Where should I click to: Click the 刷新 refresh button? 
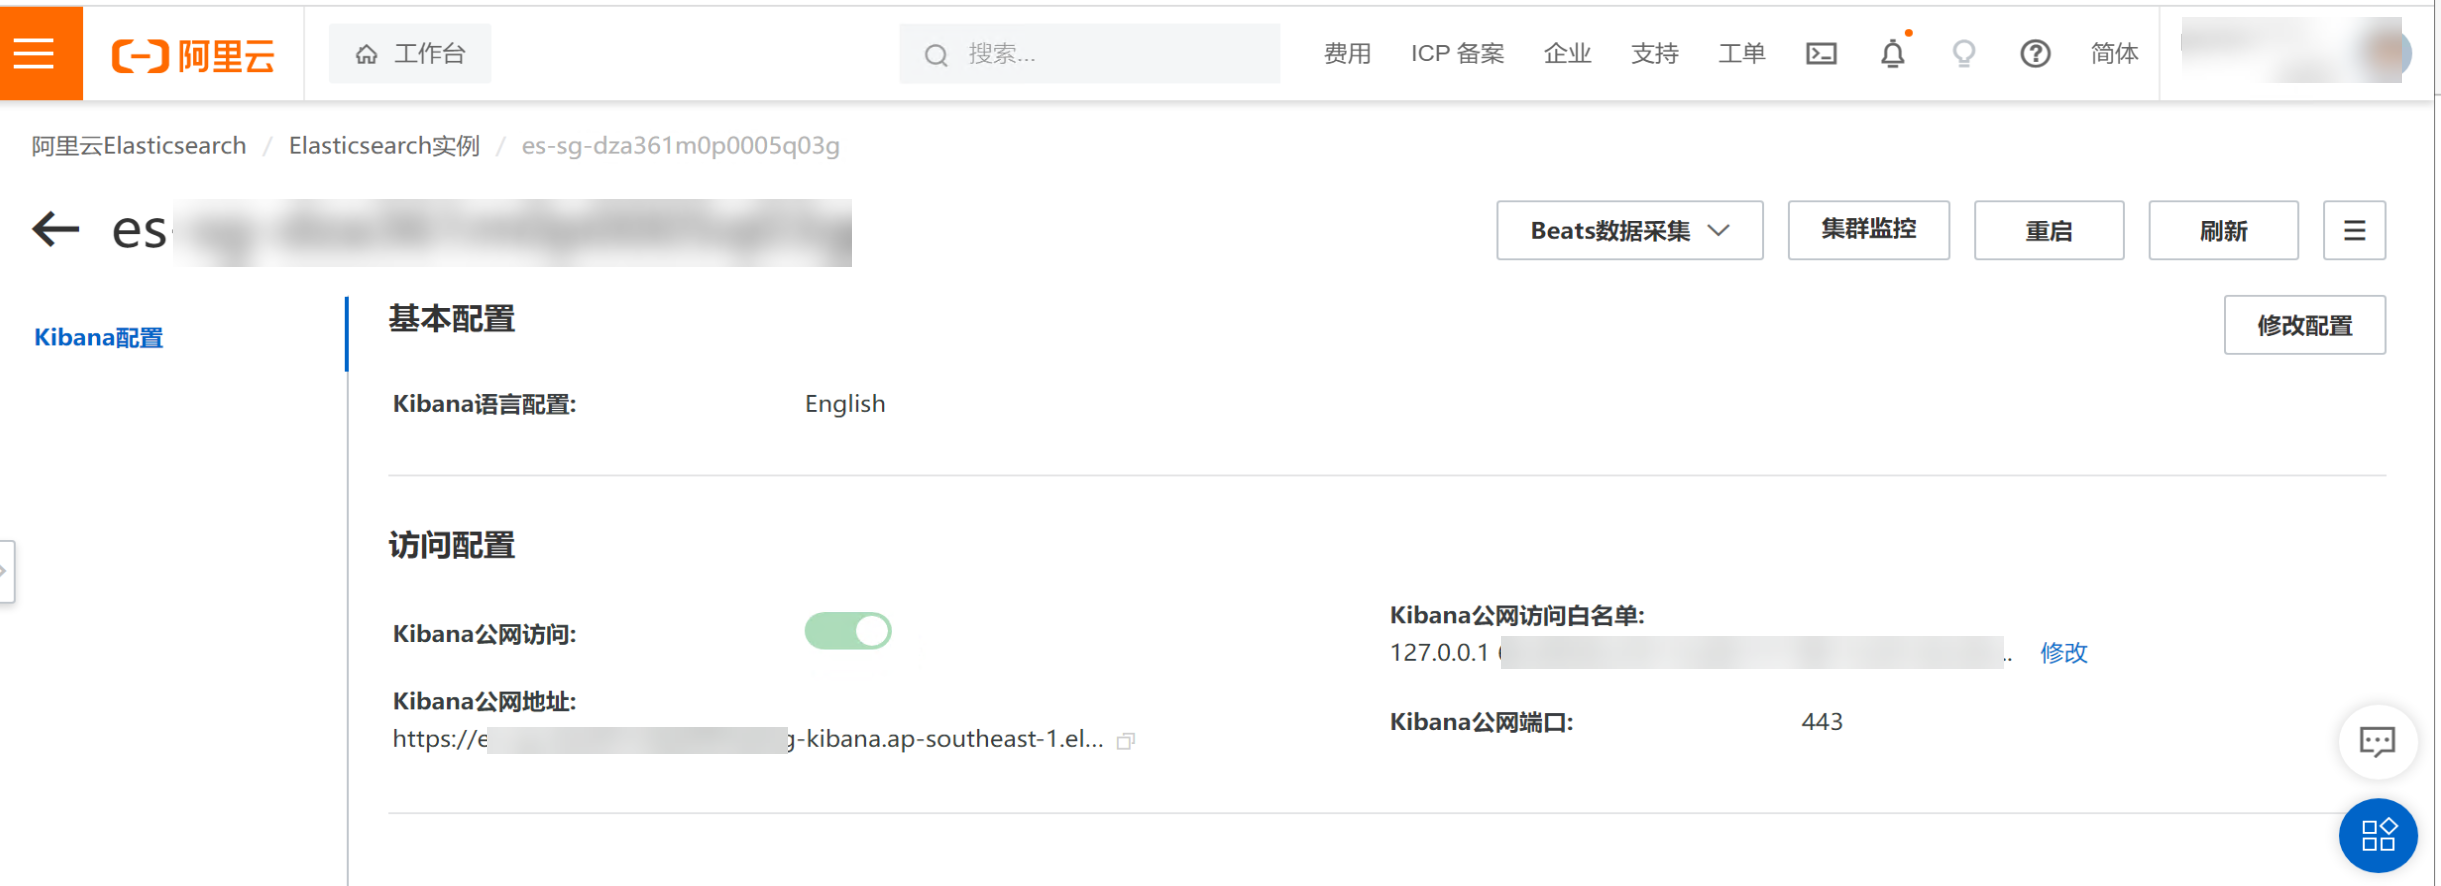coord(2223,231)
